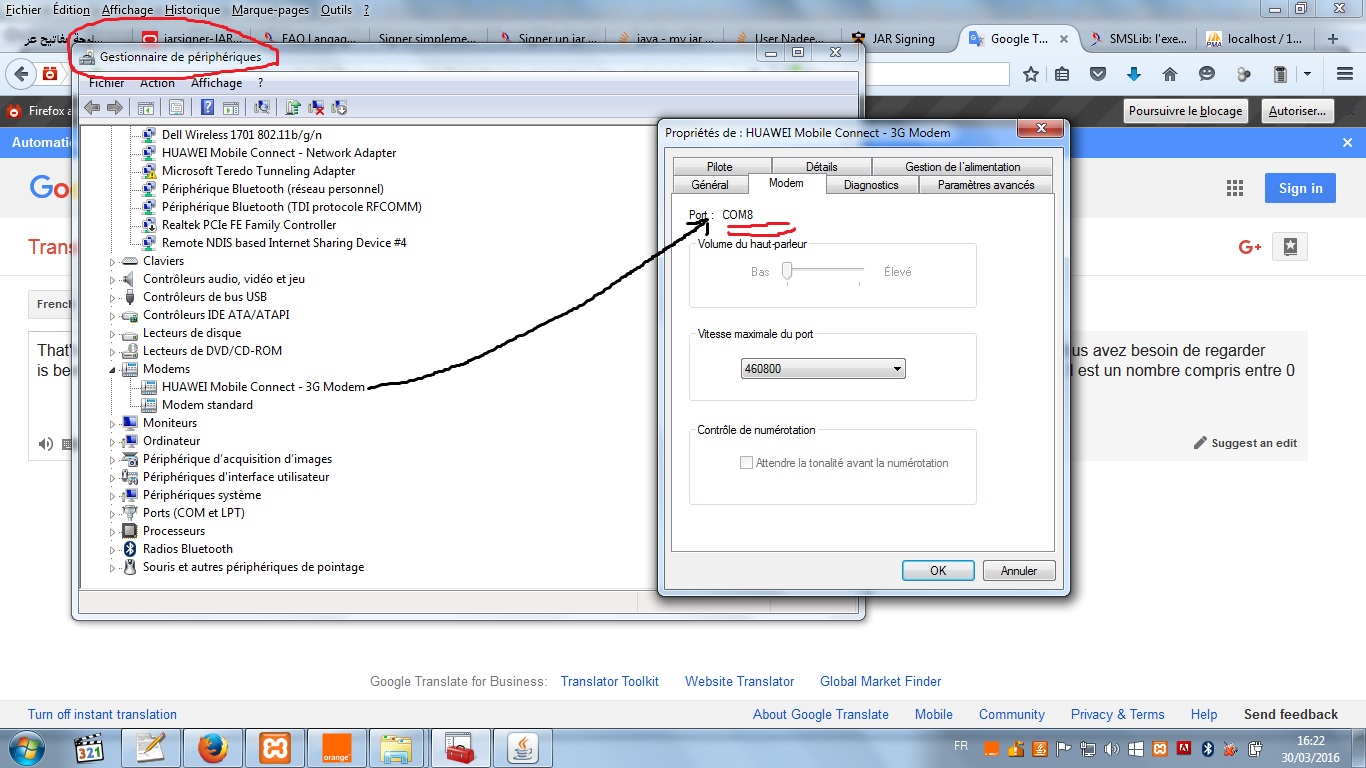The width and height of the screenshot is (1366, 768).
Task: Select the Modem standard device
Action: click(x=207, y=405)
